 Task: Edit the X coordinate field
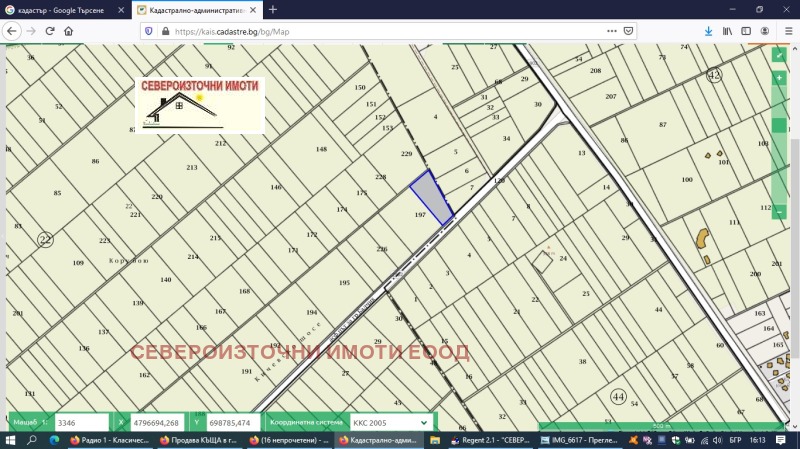(x=157, y=422)
